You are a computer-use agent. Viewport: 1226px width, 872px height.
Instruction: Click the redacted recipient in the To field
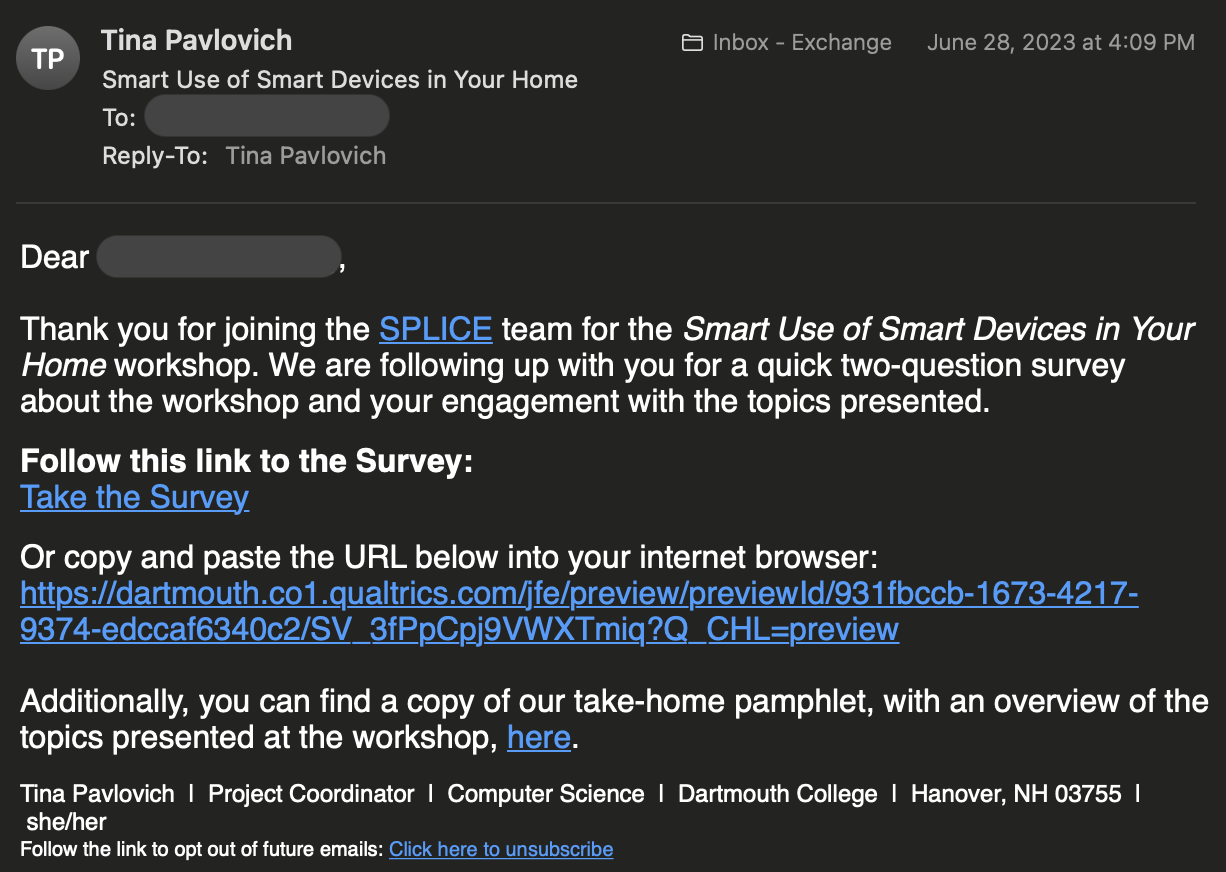tap(266, 116)
